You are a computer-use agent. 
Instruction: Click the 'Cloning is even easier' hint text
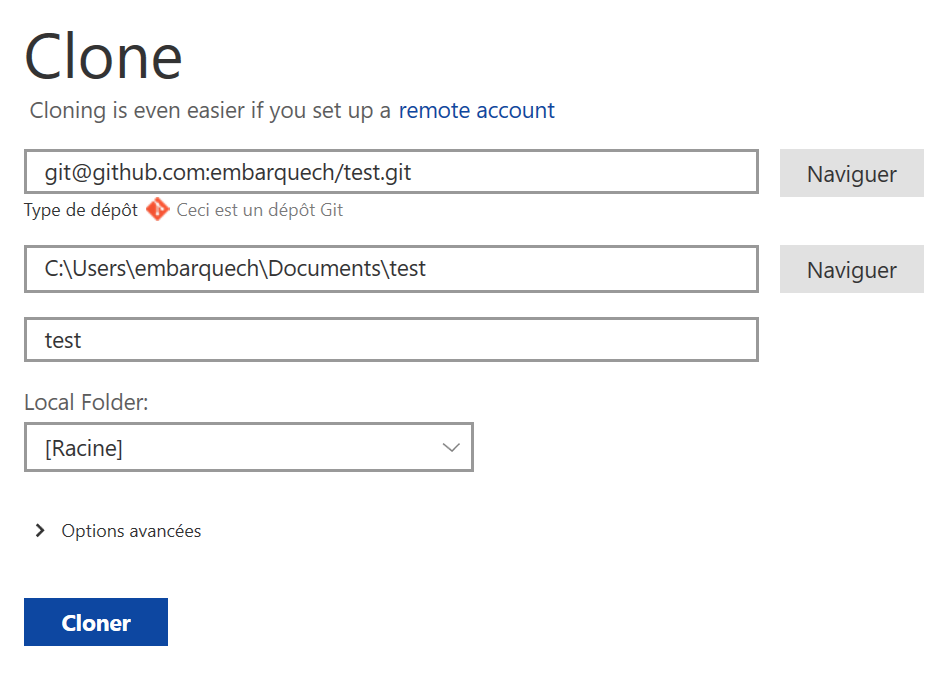(210, 110)
